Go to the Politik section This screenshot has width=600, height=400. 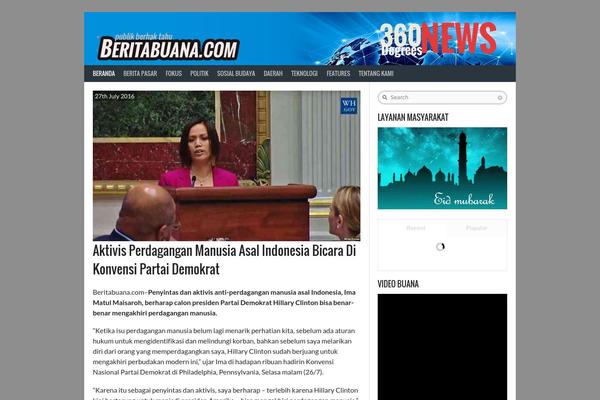coord(199,73)
